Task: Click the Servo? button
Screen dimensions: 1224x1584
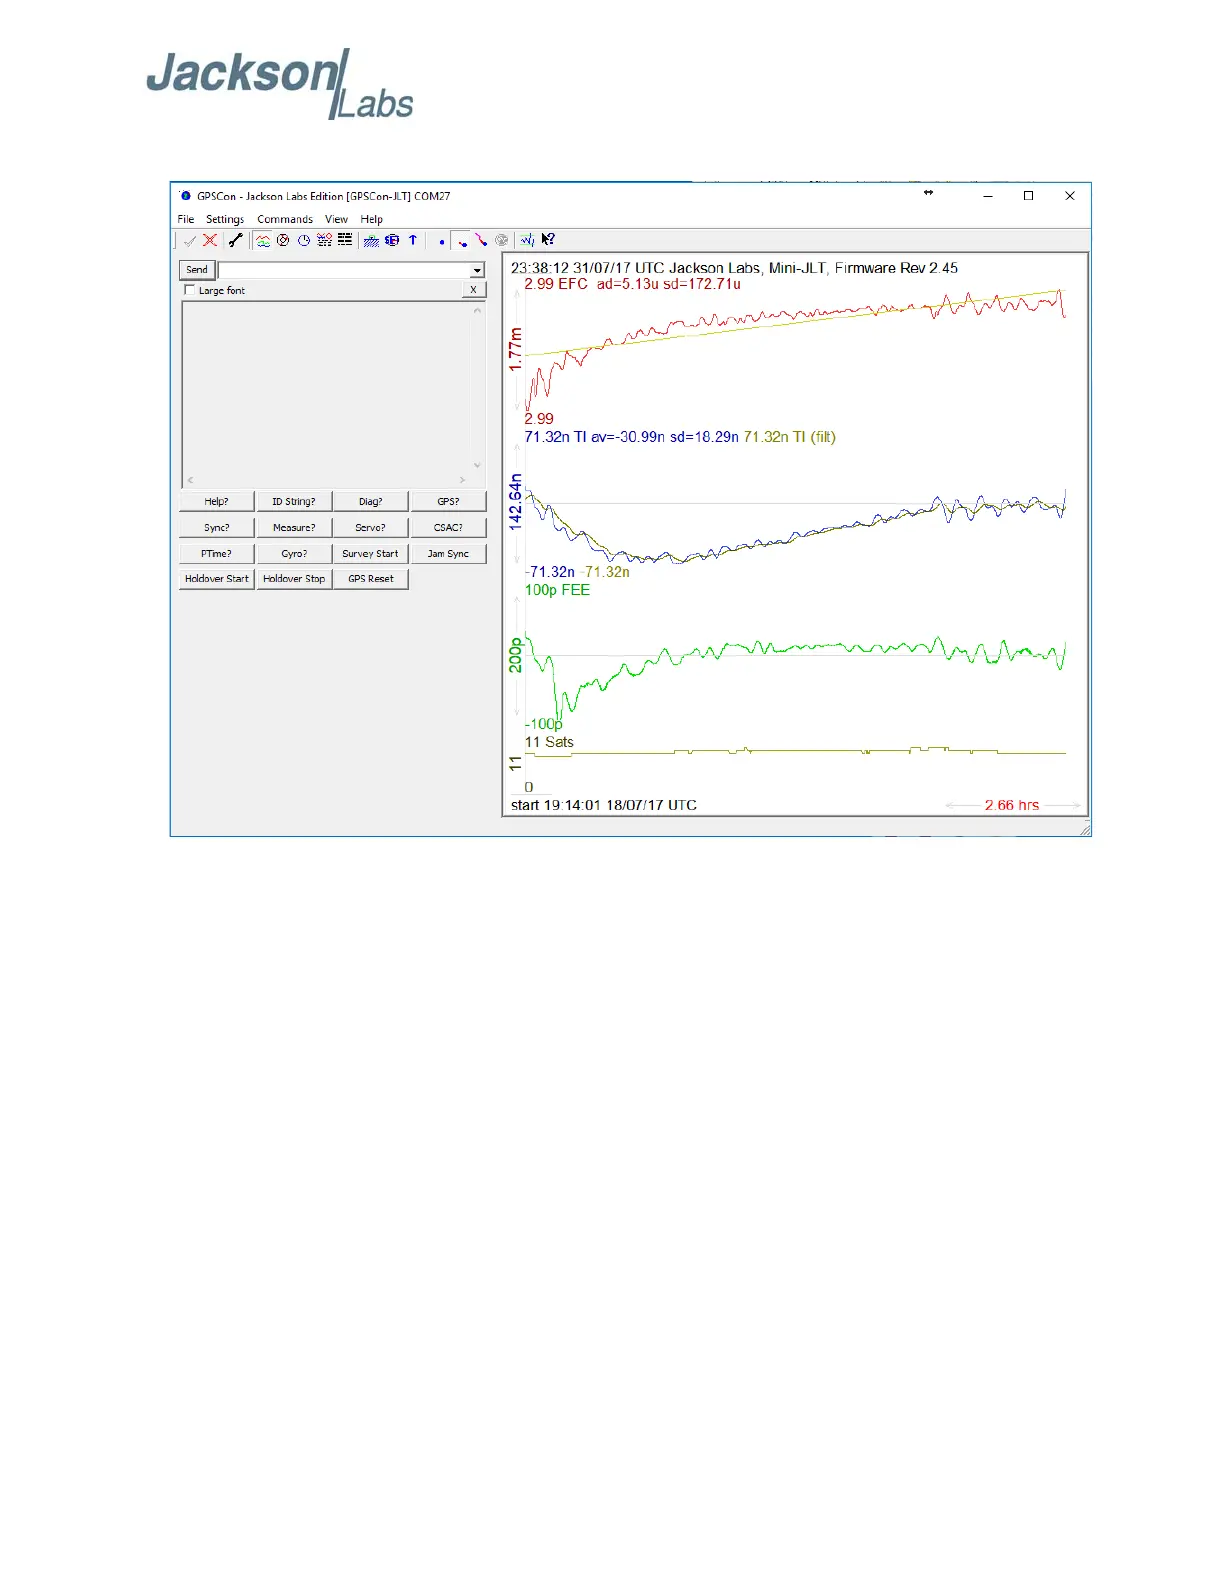Action: pos(371,528)
